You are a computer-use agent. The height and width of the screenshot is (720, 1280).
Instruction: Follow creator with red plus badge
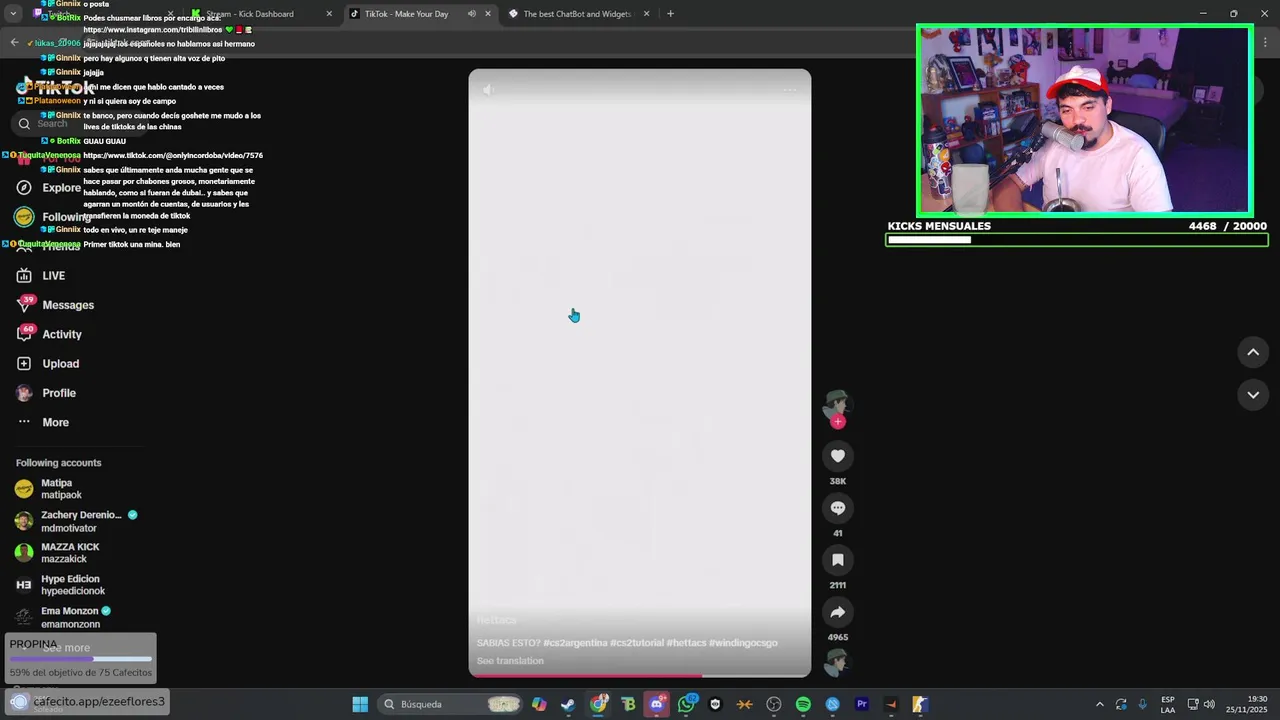tap(838, 422)
